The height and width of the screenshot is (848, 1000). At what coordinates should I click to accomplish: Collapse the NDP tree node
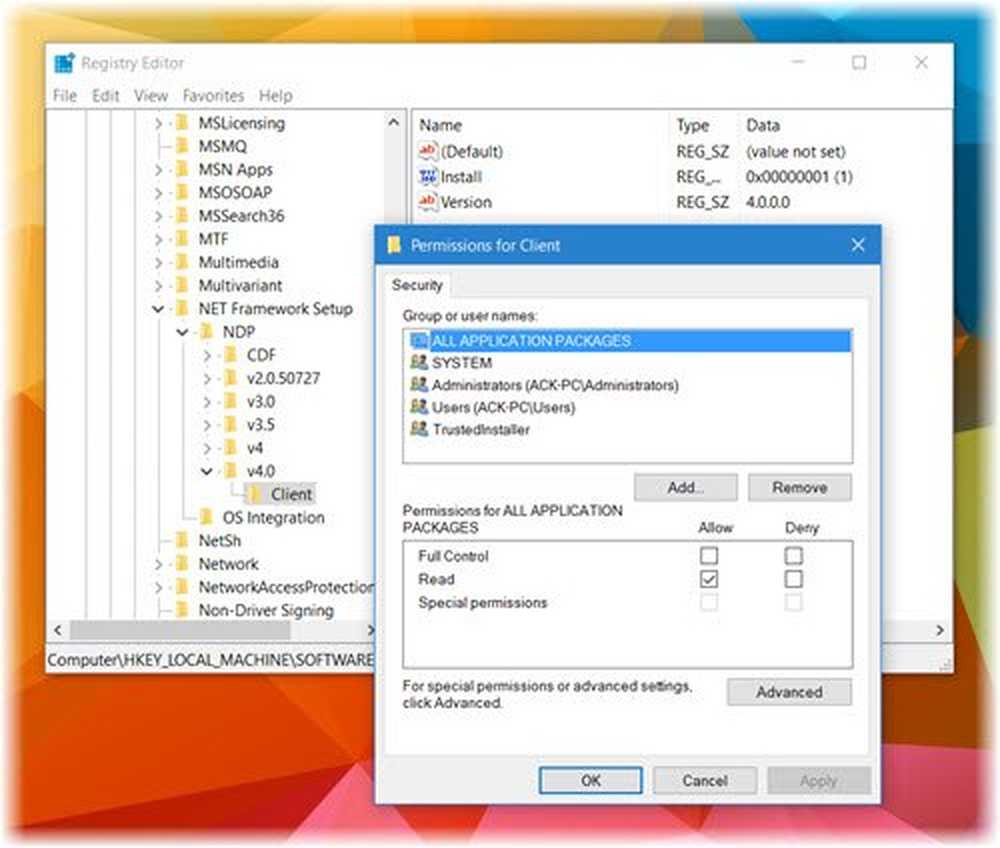click(x=182, y=332)
